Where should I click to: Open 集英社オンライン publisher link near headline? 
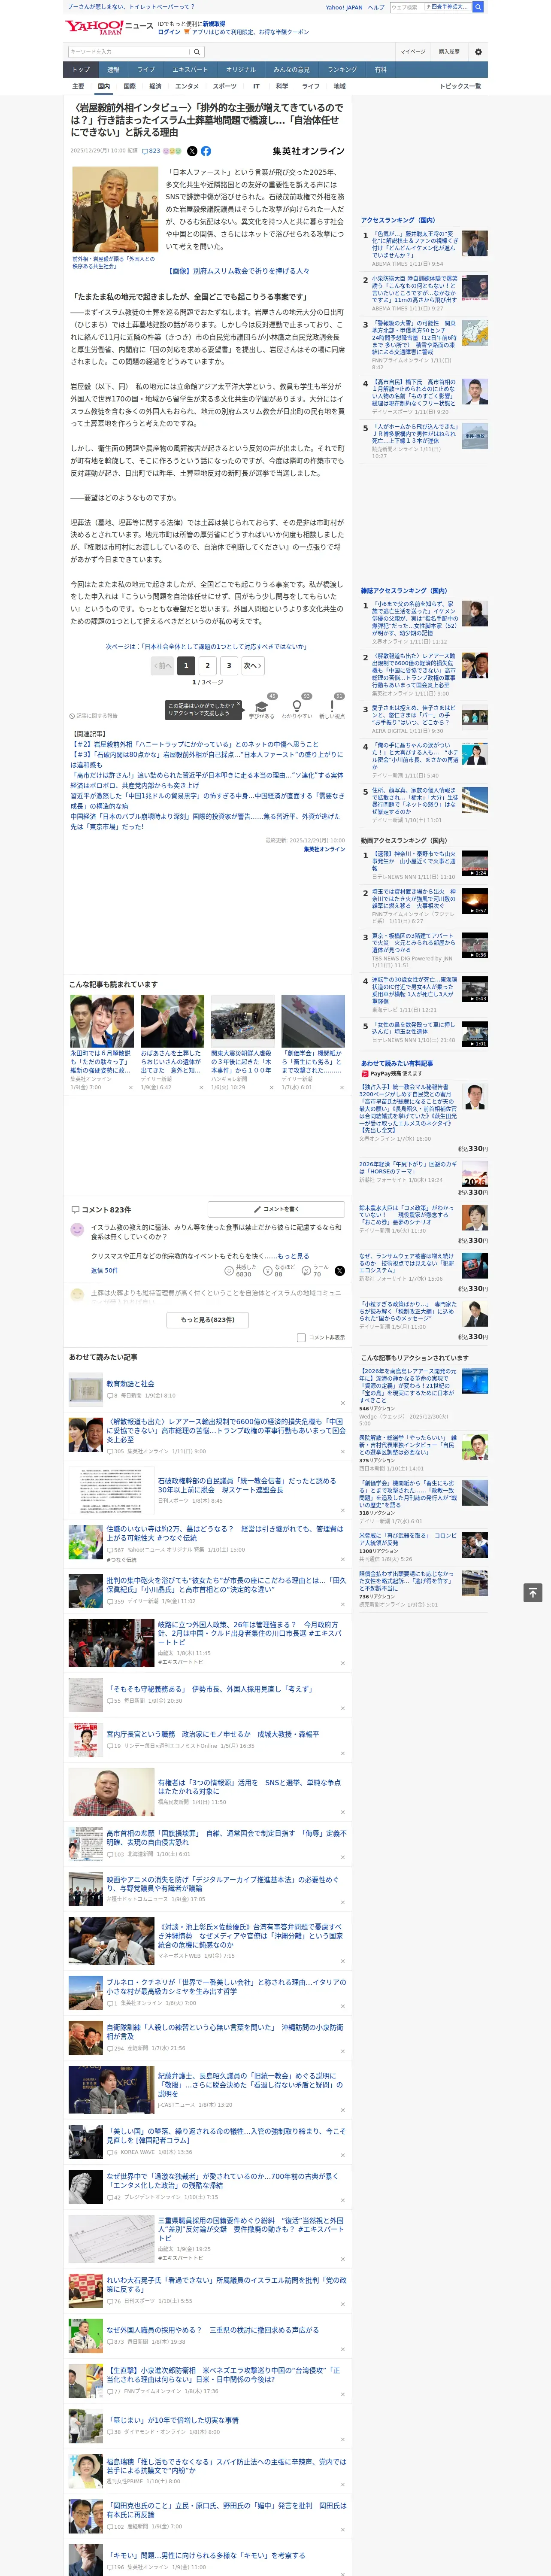[x=308, y=151]
